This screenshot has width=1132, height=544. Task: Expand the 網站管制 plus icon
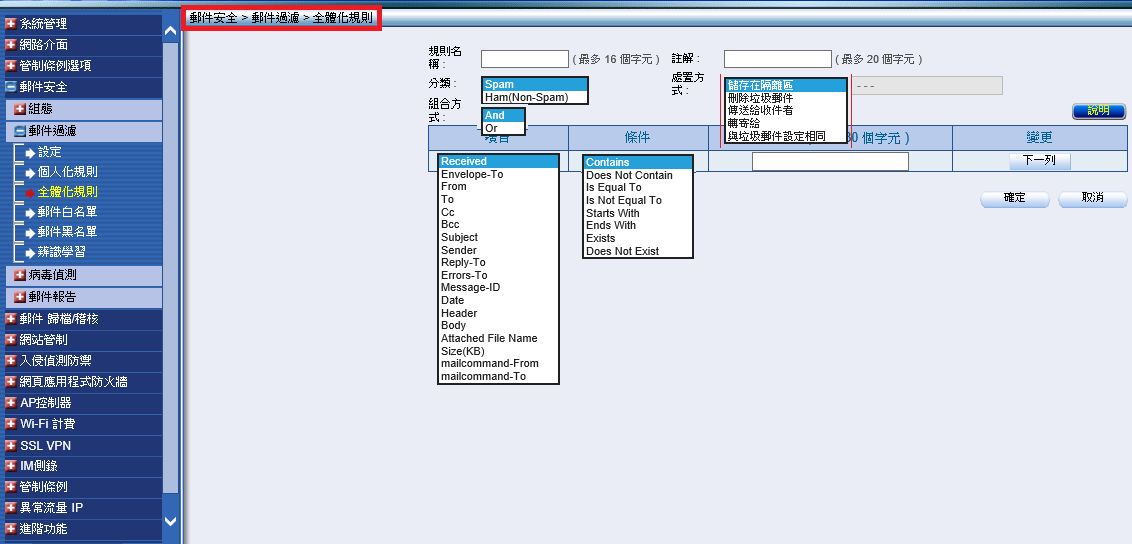click(11, 340)
